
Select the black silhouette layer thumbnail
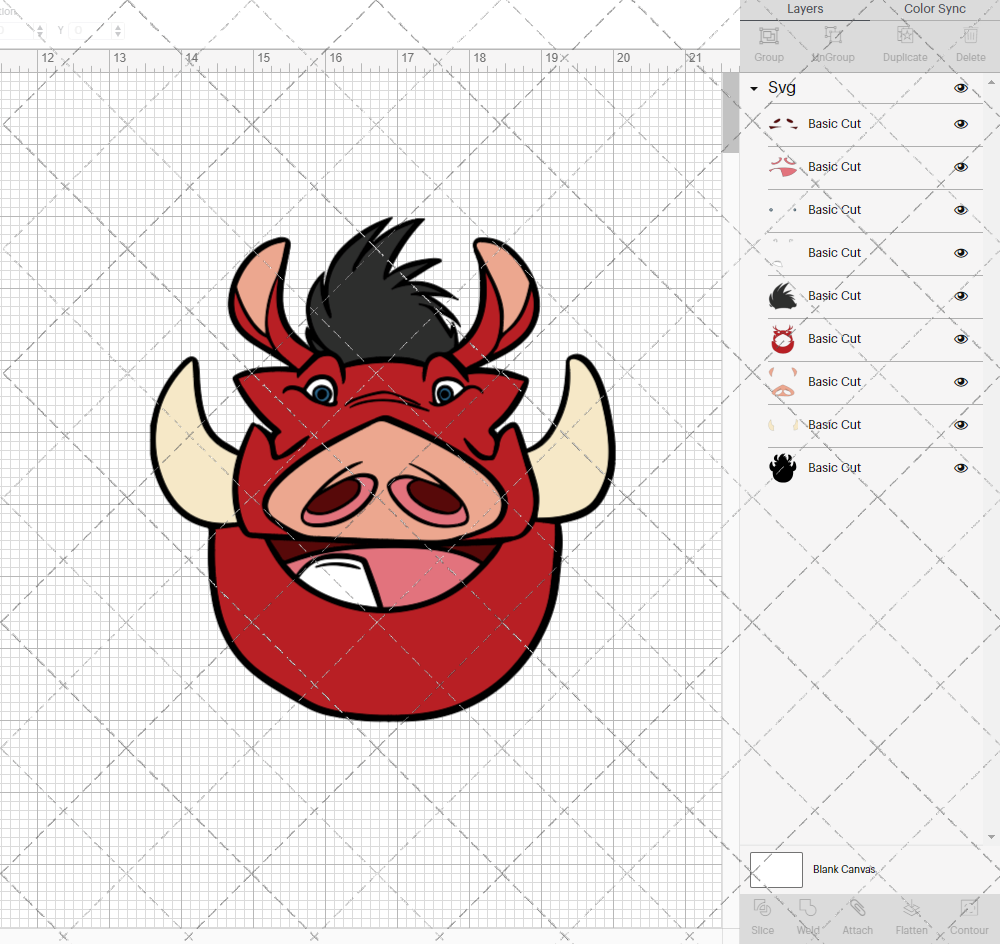pyautogui.click(x=783, y=468)
